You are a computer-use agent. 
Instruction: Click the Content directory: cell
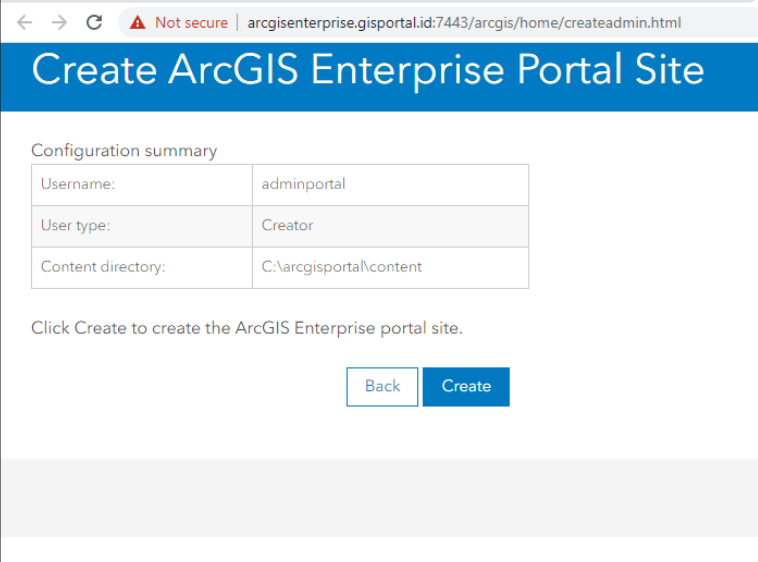coord(142,268)
